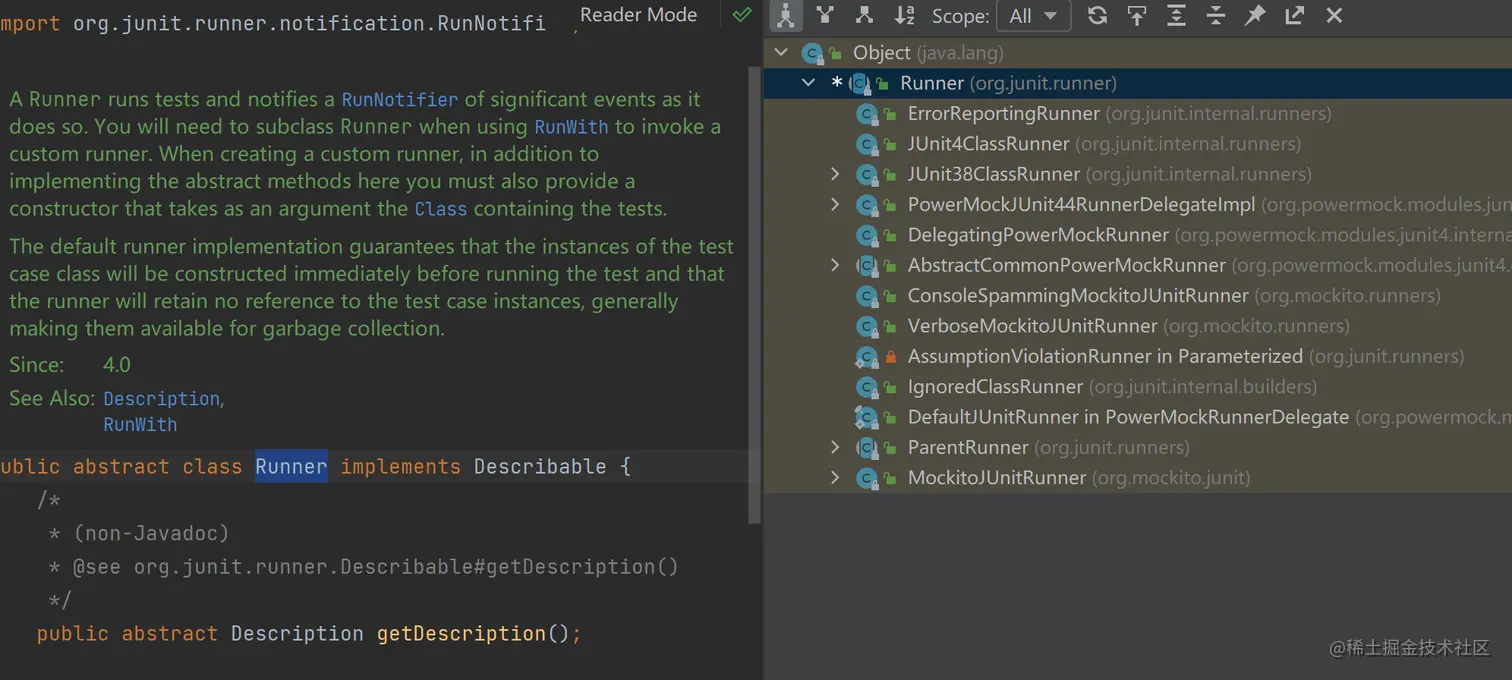Expand the JUnit38ClassRunner node
Screen dimensions: 1512x680
point(835,174)
